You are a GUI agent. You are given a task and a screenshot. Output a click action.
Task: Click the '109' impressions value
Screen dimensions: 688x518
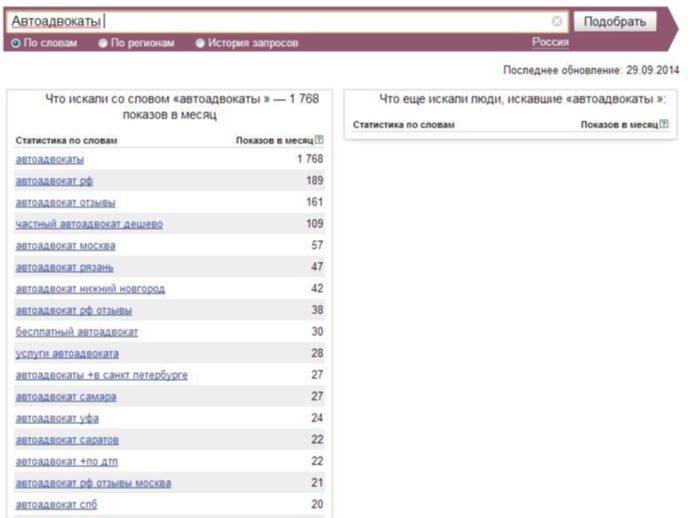(x=315, y=224)
